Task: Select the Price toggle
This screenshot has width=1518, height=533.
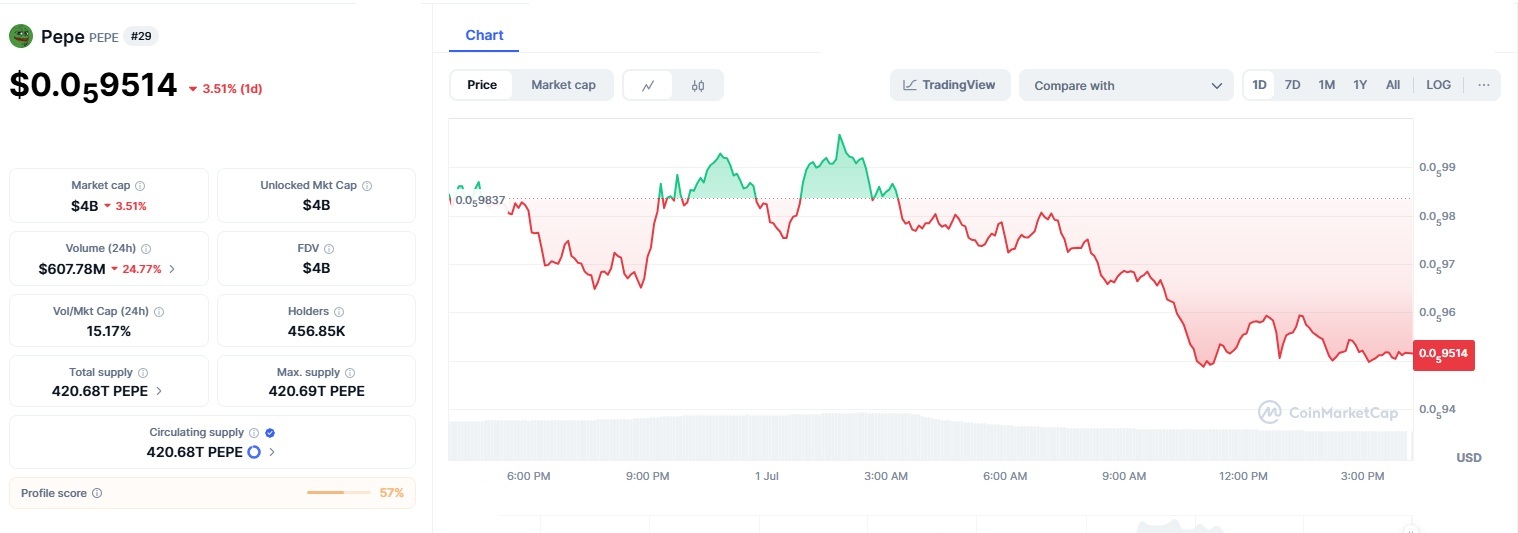Action: 482,85
